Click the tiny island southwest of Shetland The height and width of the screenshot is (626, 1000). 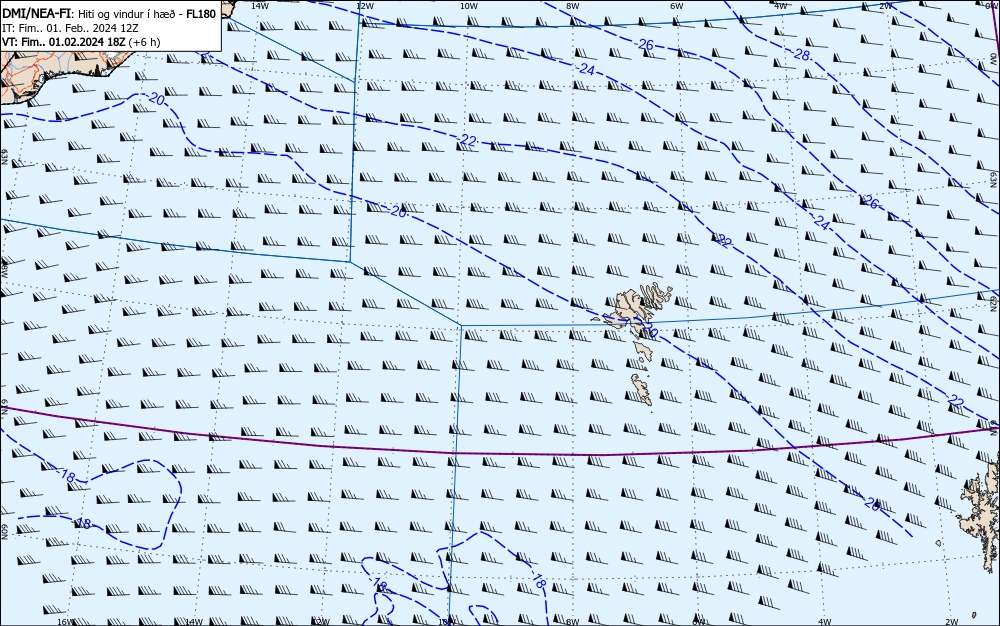pos(938,543)
